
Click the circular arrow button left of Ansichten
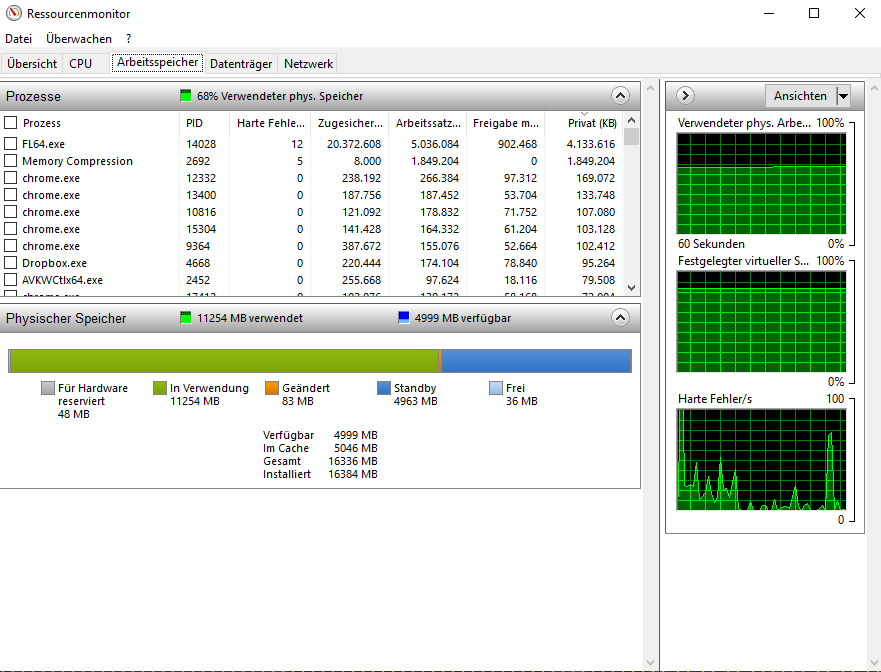click(685, 96)
